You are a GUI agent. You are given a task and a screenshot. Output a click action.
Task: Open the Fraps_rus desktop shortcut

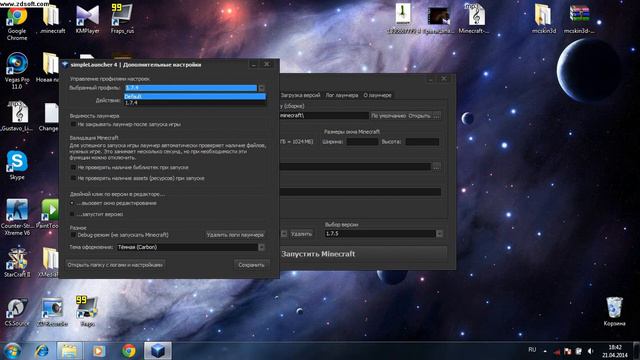(x=122, y=19)
